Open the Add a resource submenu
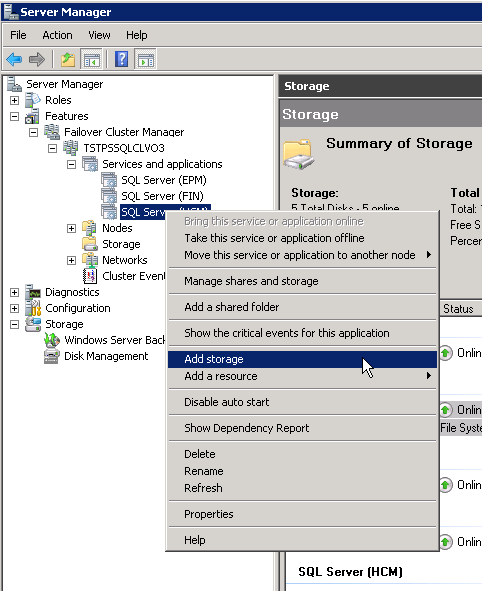This screenshot has height=591, width=482. point(302,376)
